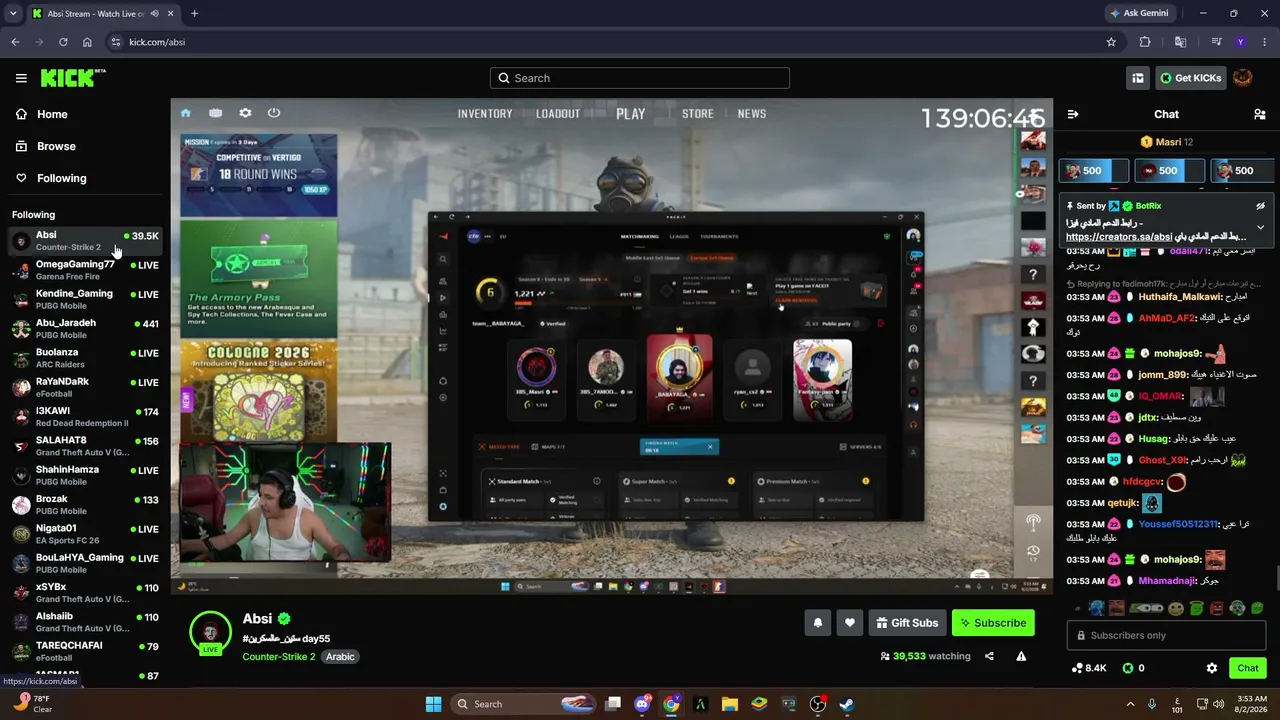
Task: Open Steam from the taskbar
Action: tap(846, 704)
